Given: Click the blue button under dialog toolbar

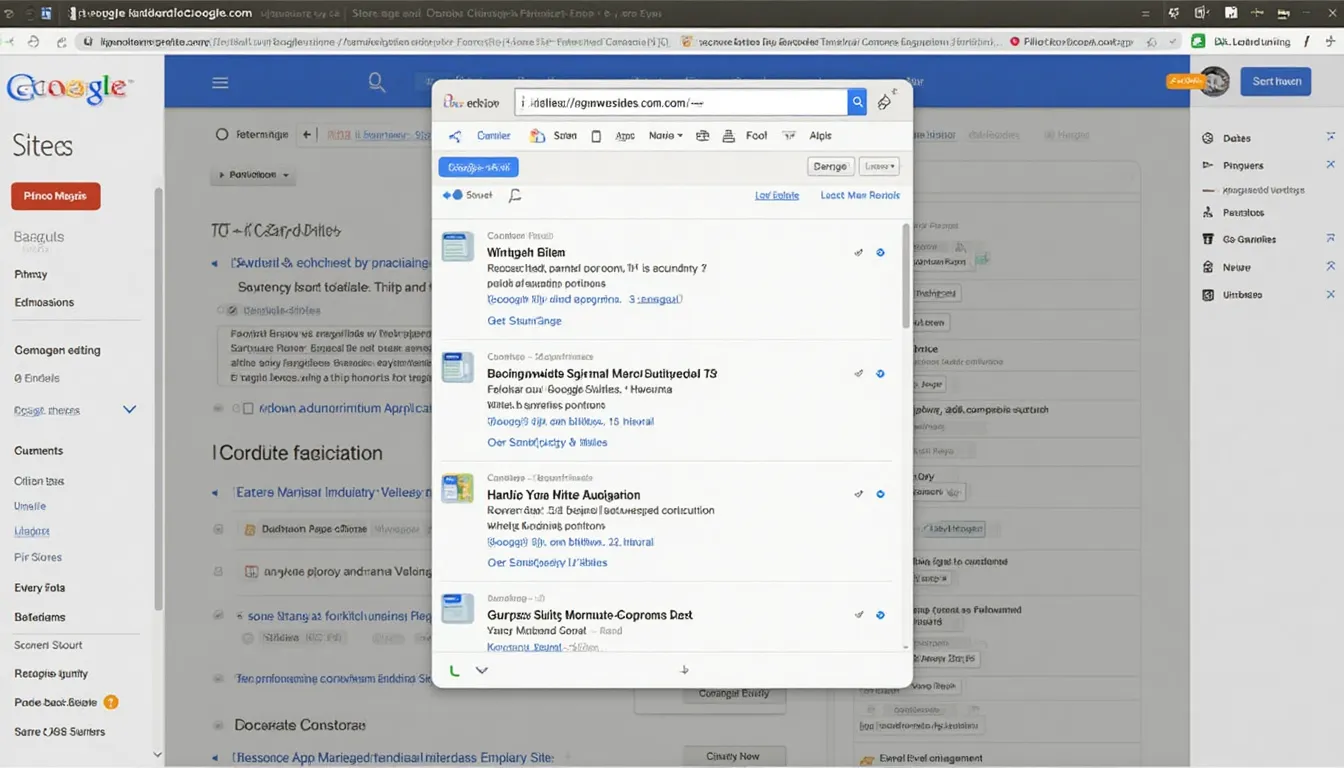Looking at the screenshot, I should click(478, 167).
